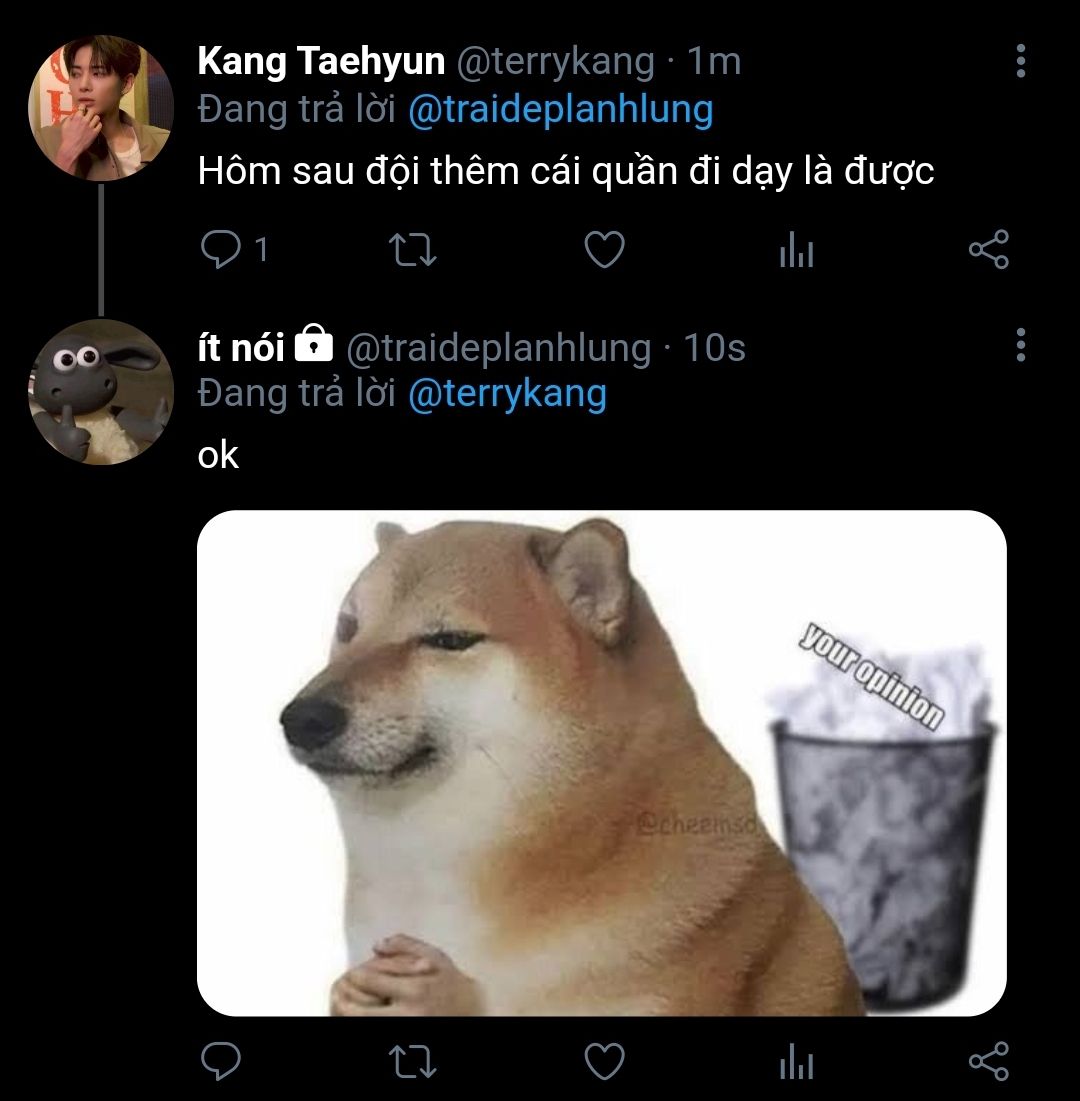
Task: Like Kang Taehyun's tweet
Action: [604, 250]
